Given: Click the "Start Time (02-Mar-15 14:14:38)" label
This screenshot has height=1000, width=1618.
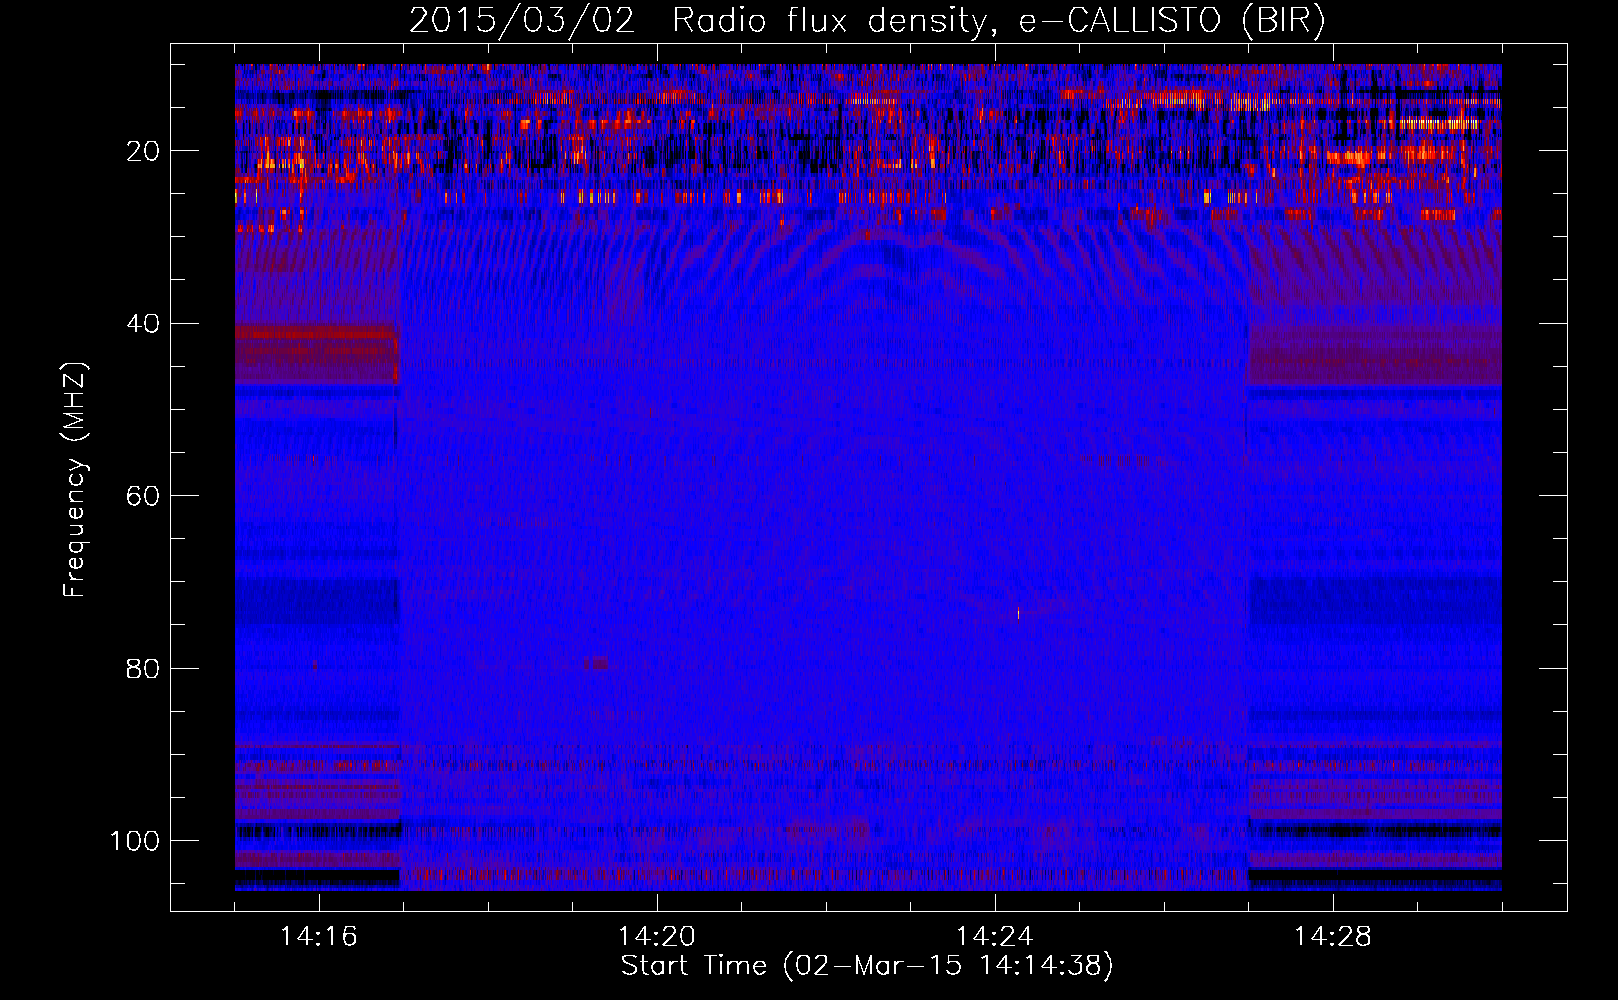Looking at the screenshot, I should click(x=867, y=965).
